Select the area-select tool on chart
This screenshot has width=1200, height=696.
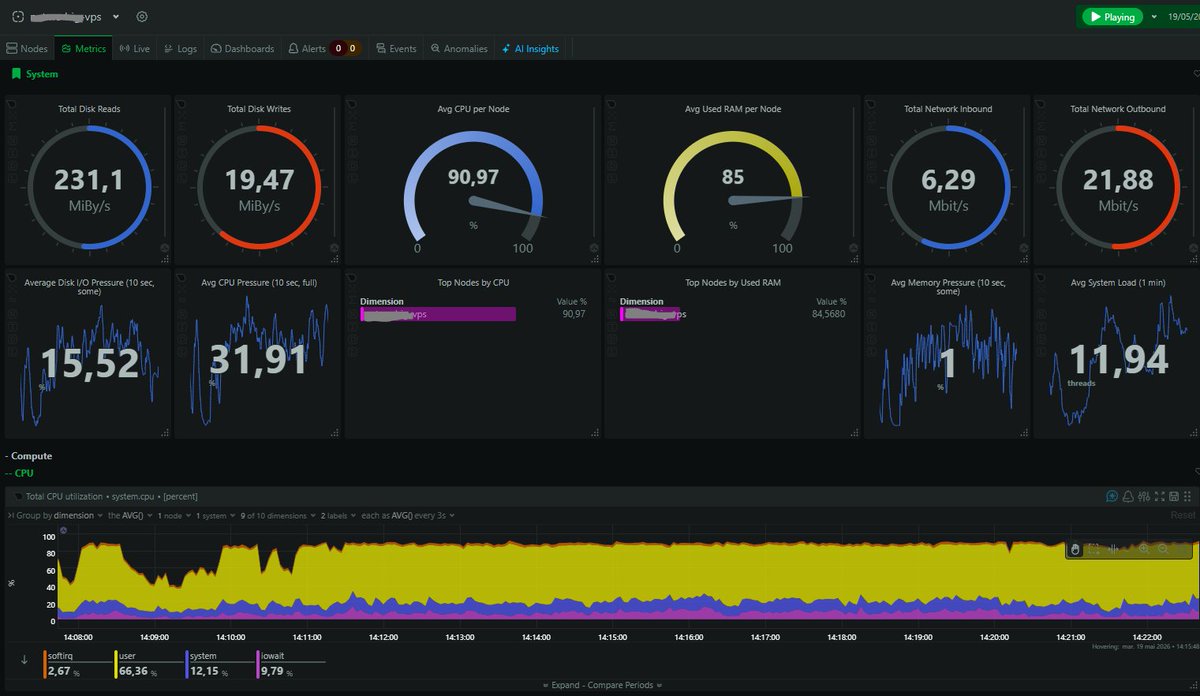click(x=1094, y=549)
